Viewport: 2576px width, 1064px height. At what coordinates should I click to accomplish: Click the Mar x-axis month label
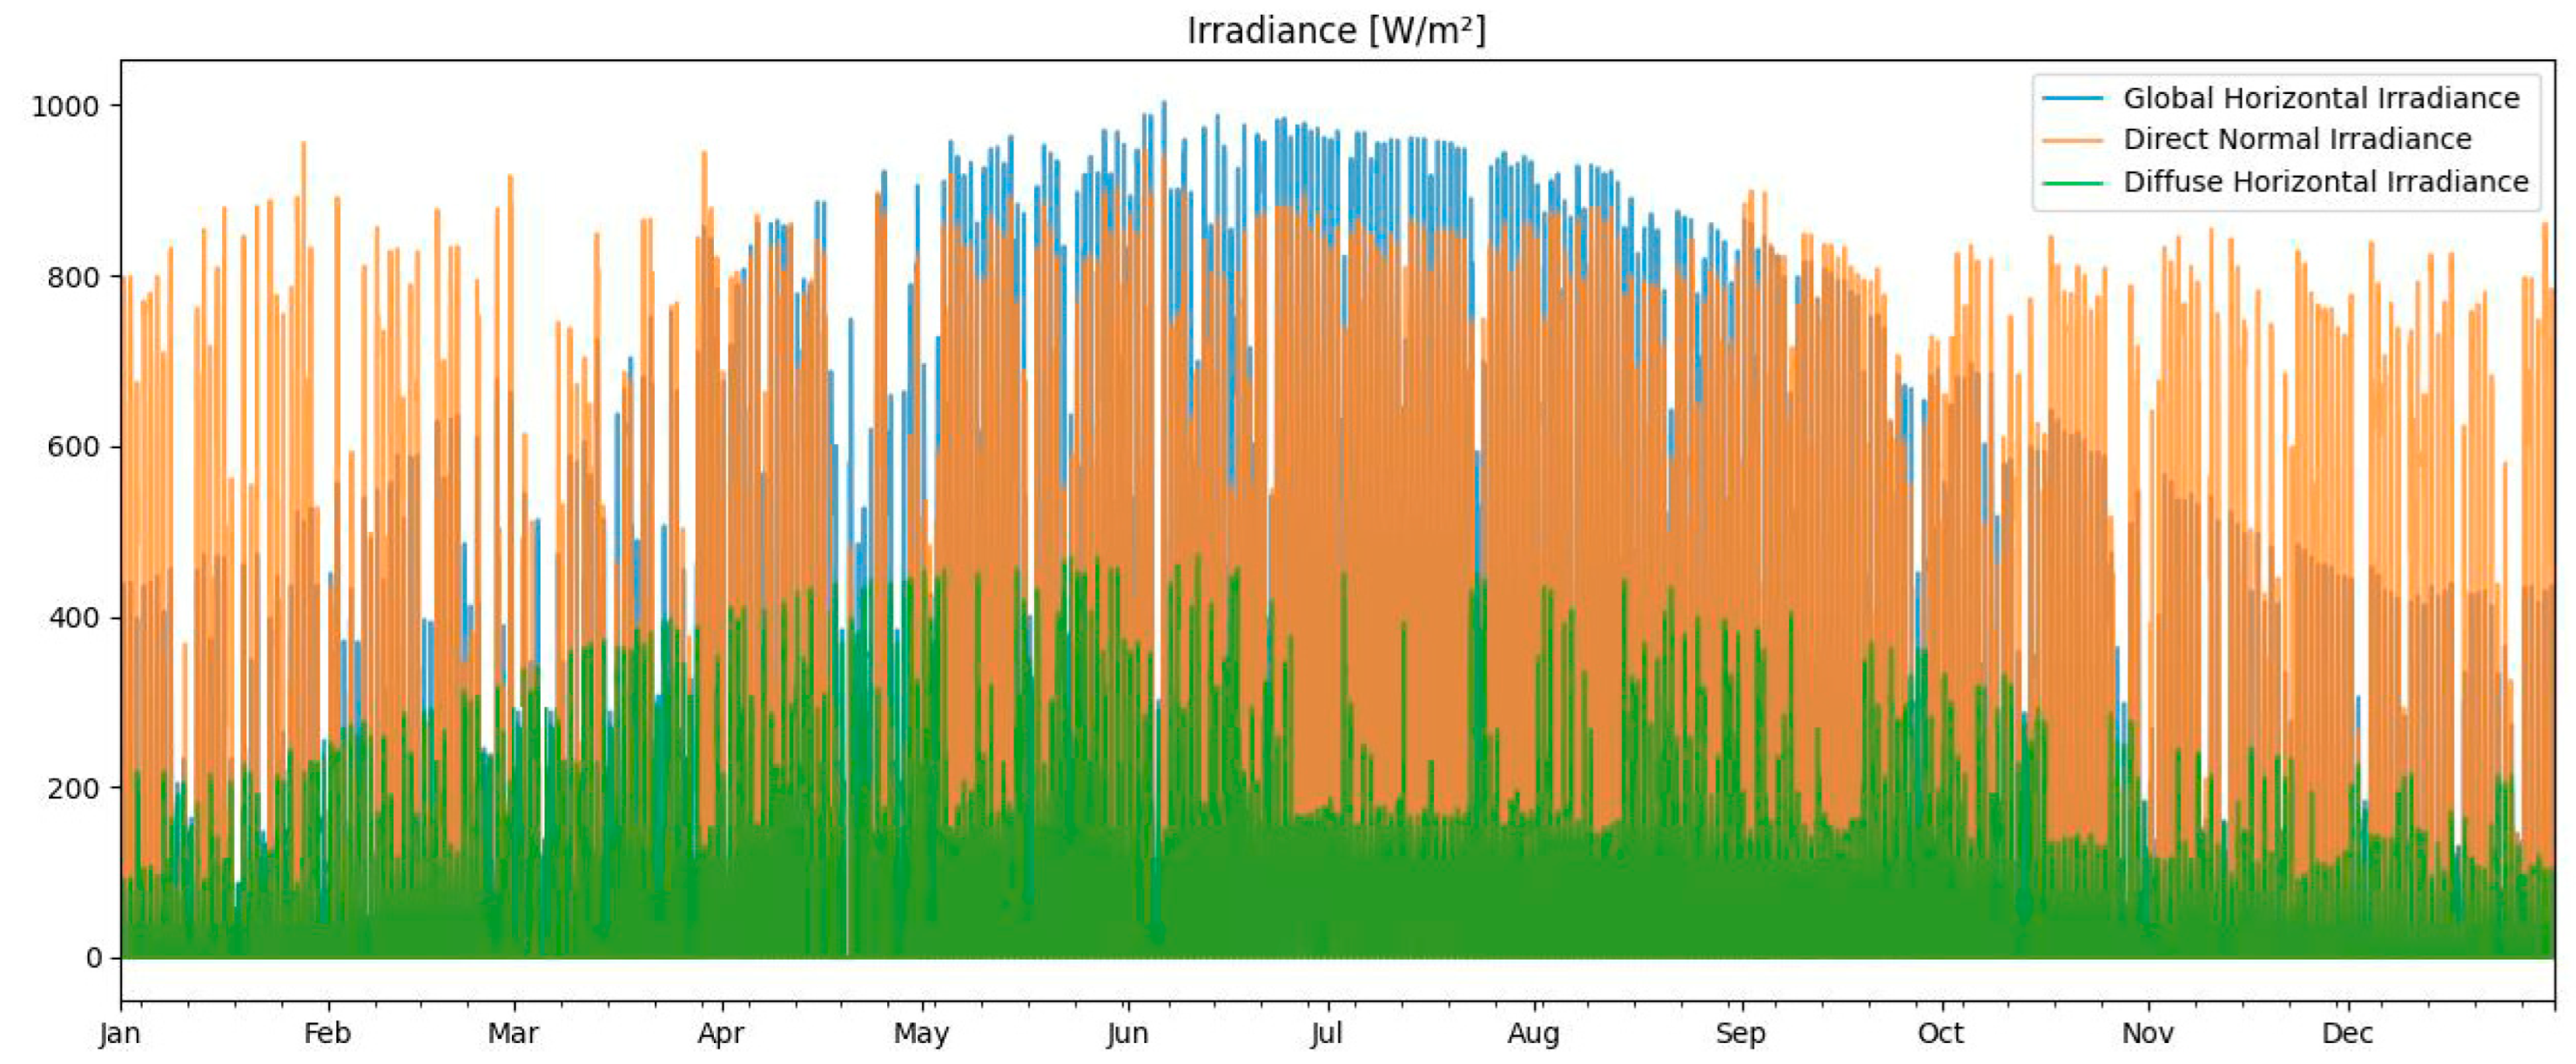pos(513,1034)
